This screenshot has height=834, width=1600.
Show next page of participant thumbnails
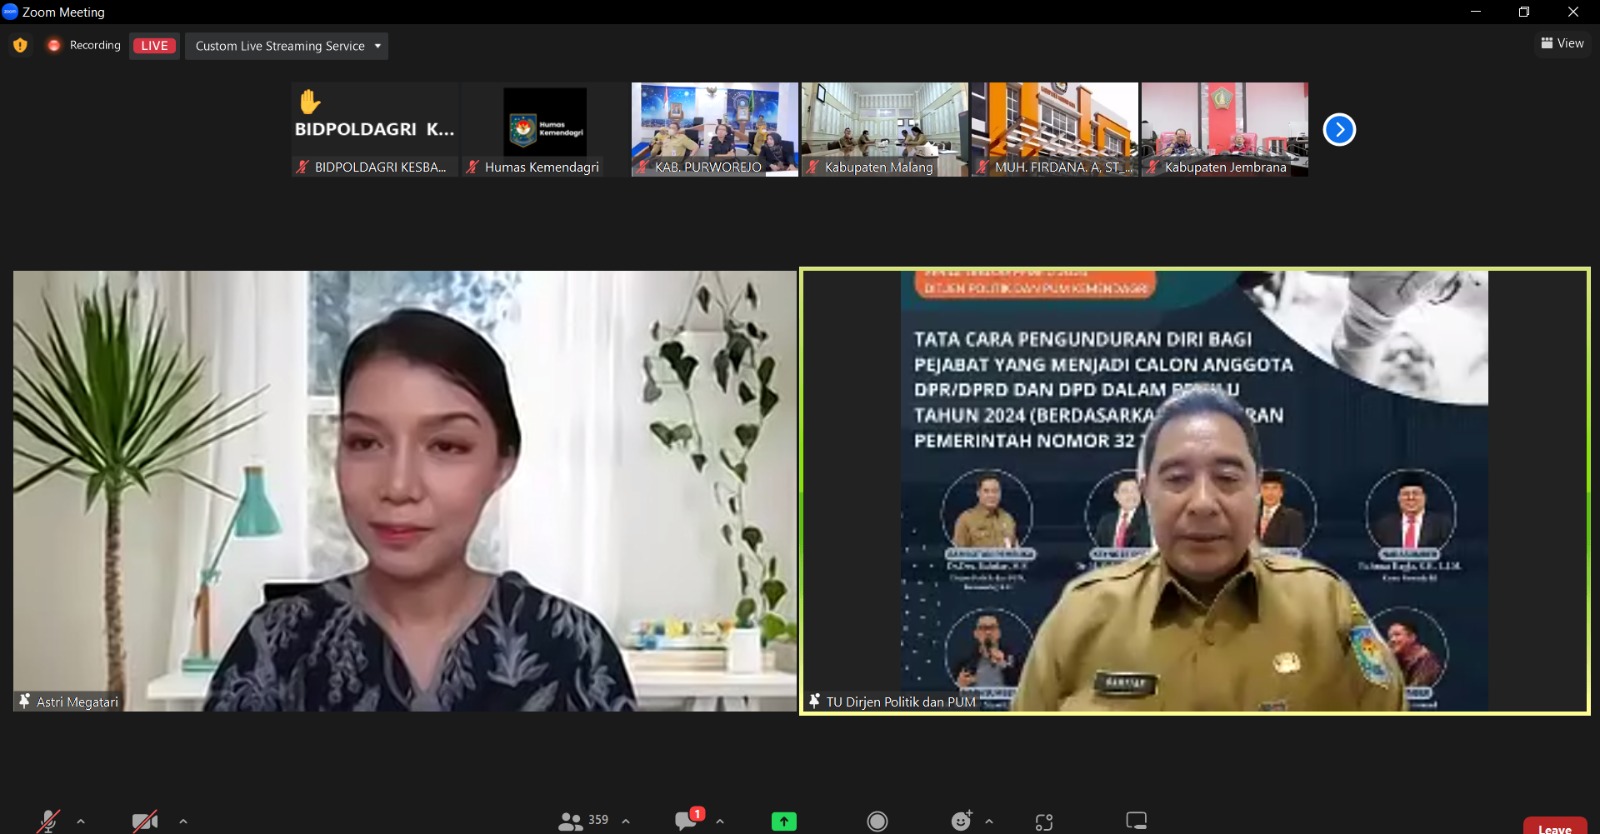[x=1339, y=129]
